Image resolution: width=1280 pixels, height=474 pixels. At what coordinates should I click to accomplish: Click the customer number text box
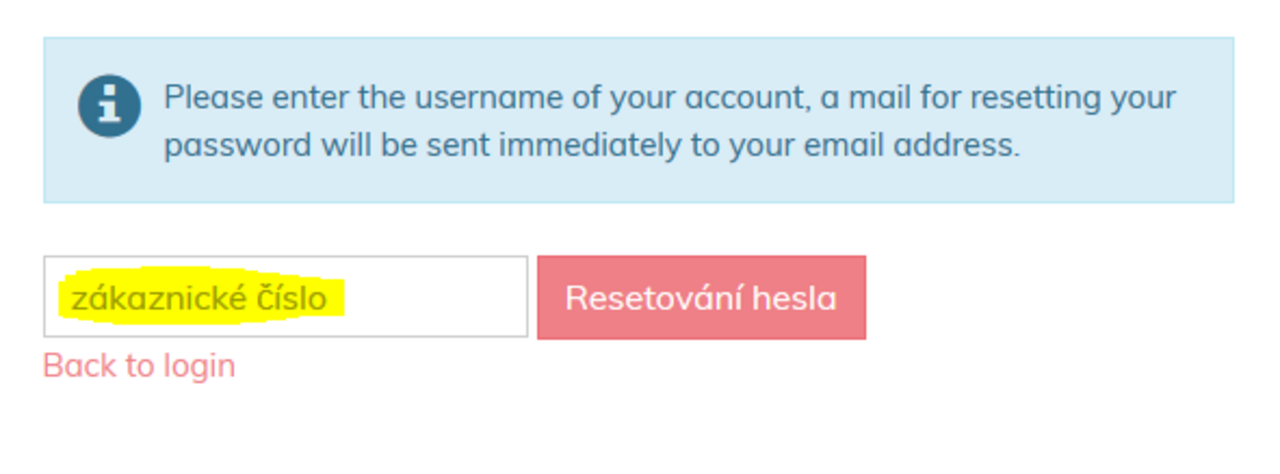point(285,297)
